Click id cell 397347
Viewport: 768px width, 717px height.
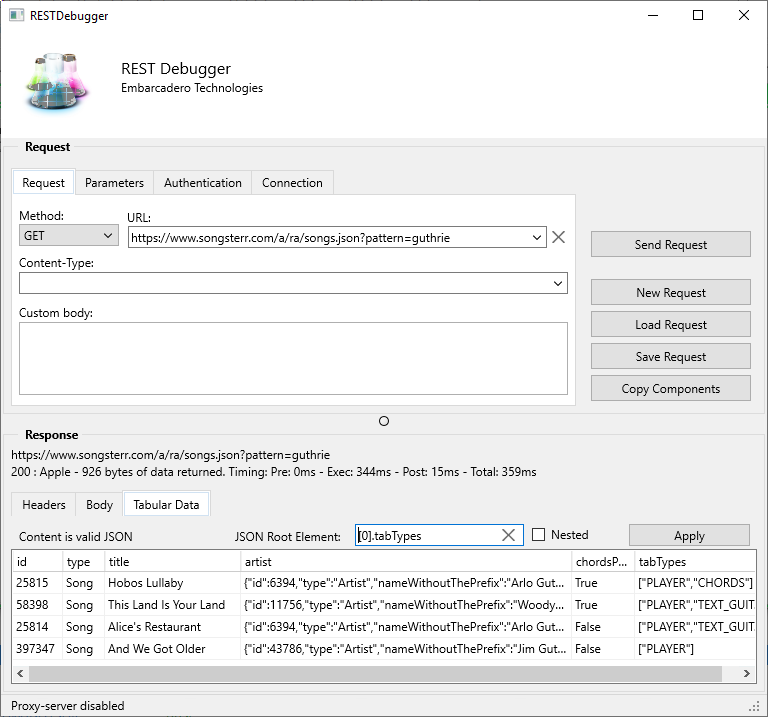pos(37,649)
